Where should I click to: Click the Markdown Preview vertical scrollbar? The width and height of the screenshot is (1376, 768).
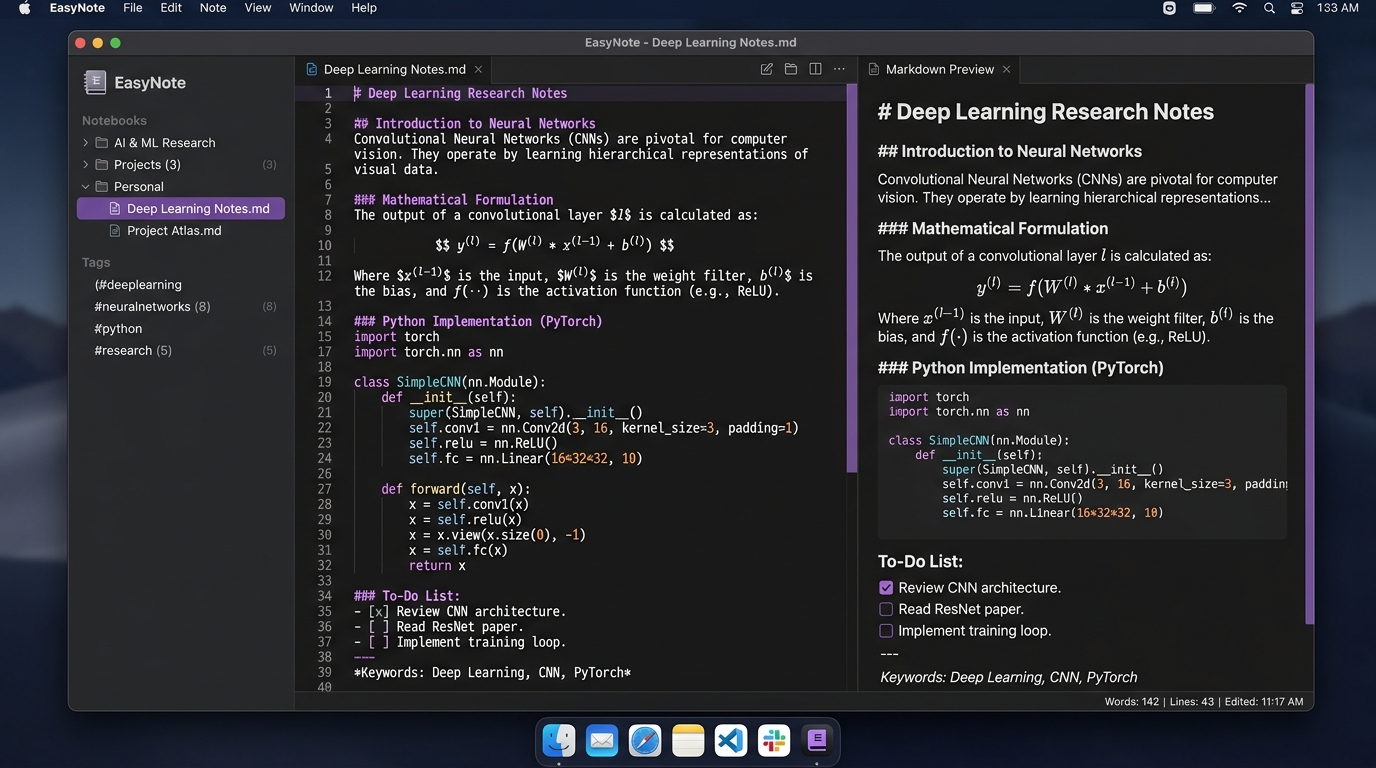point(1309,354)
